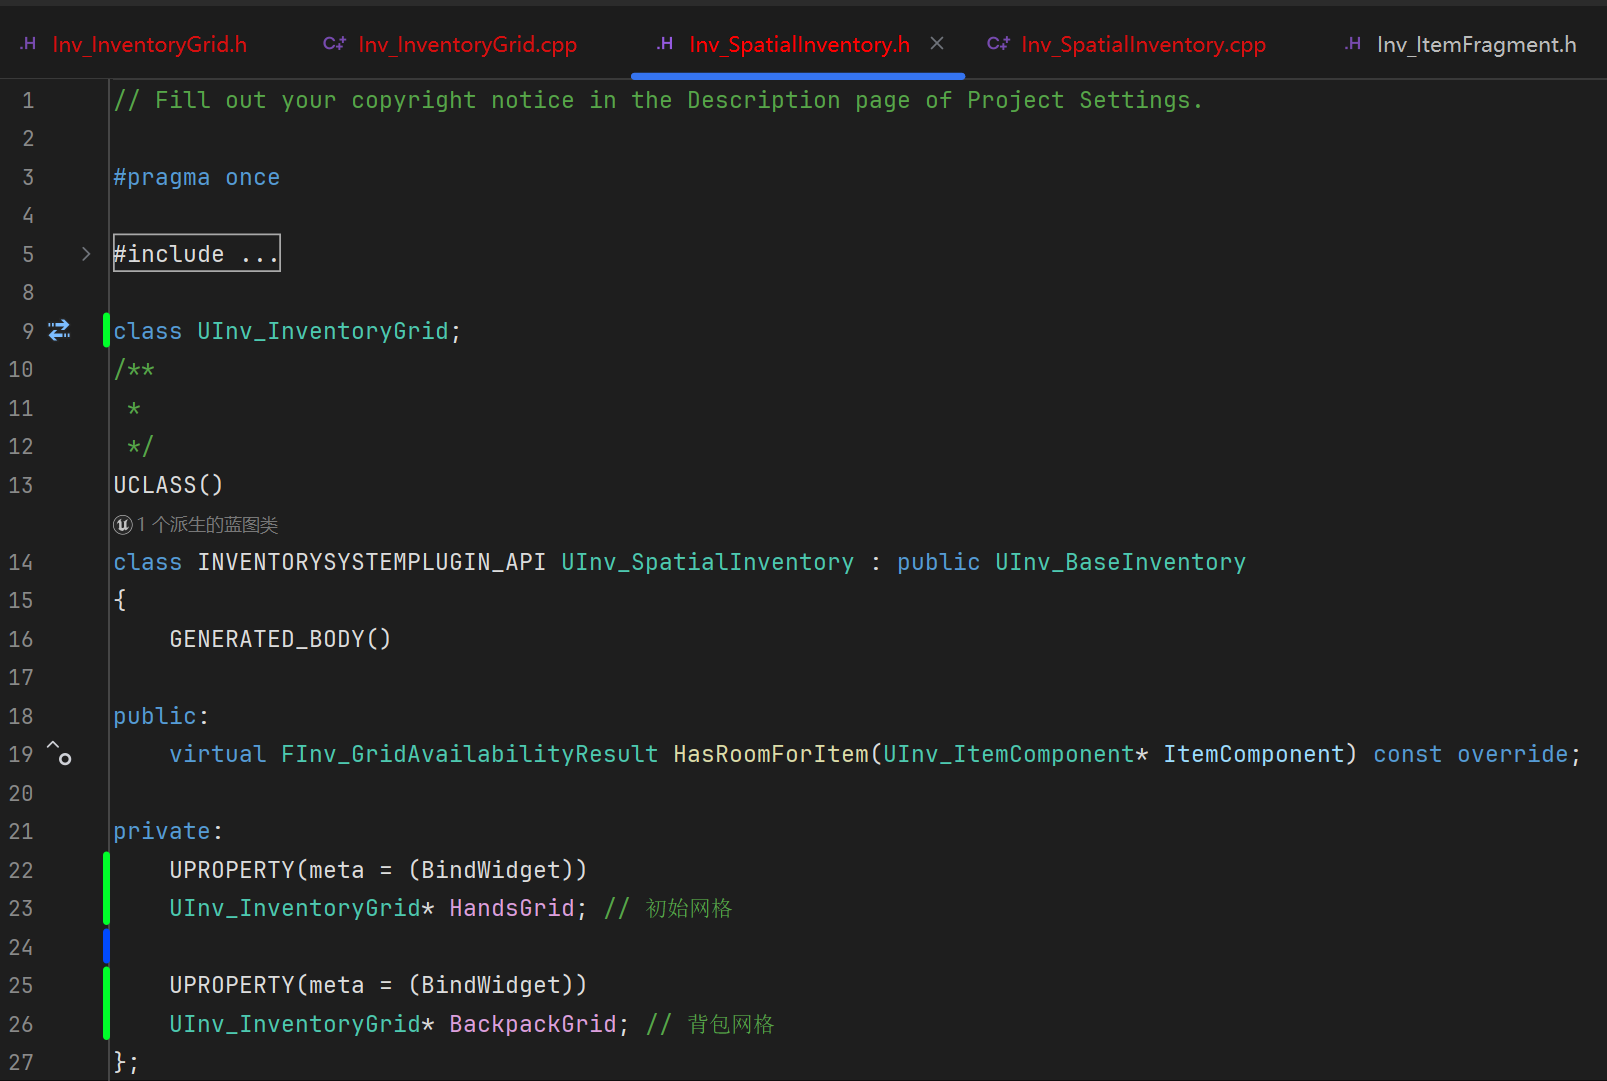Click line number 14 in the gutter
Image resolution: width=1607 pixels, height=1081 pixels.
pos(21,562)
